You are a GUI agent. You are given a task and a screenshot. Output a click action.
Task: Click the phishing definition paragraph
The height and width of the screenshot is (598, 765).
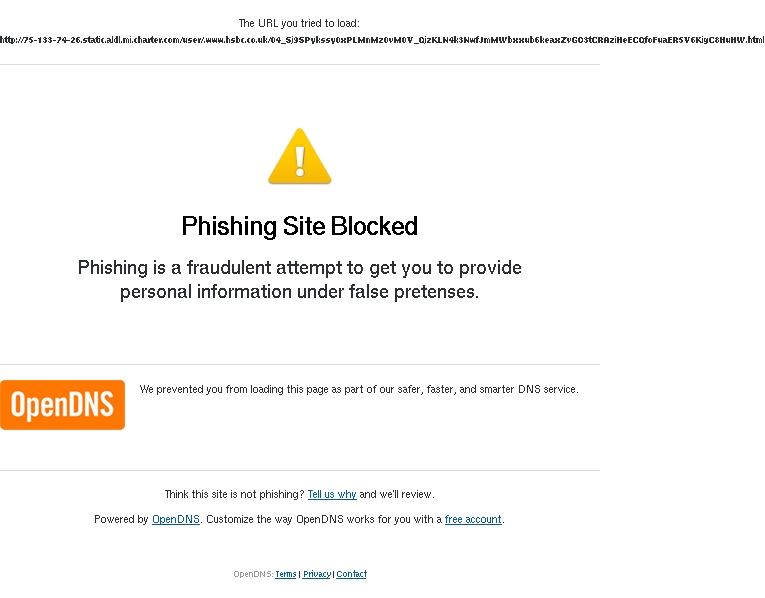300,279
